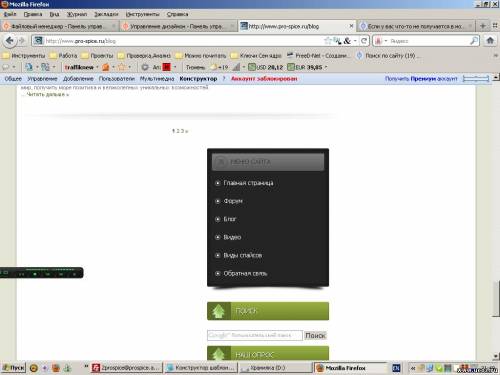Screen dimensions: 500x375
Task: Expand the search engine dropdown arrow in search box
Action: pyautogui.click(x=386, y=41)
